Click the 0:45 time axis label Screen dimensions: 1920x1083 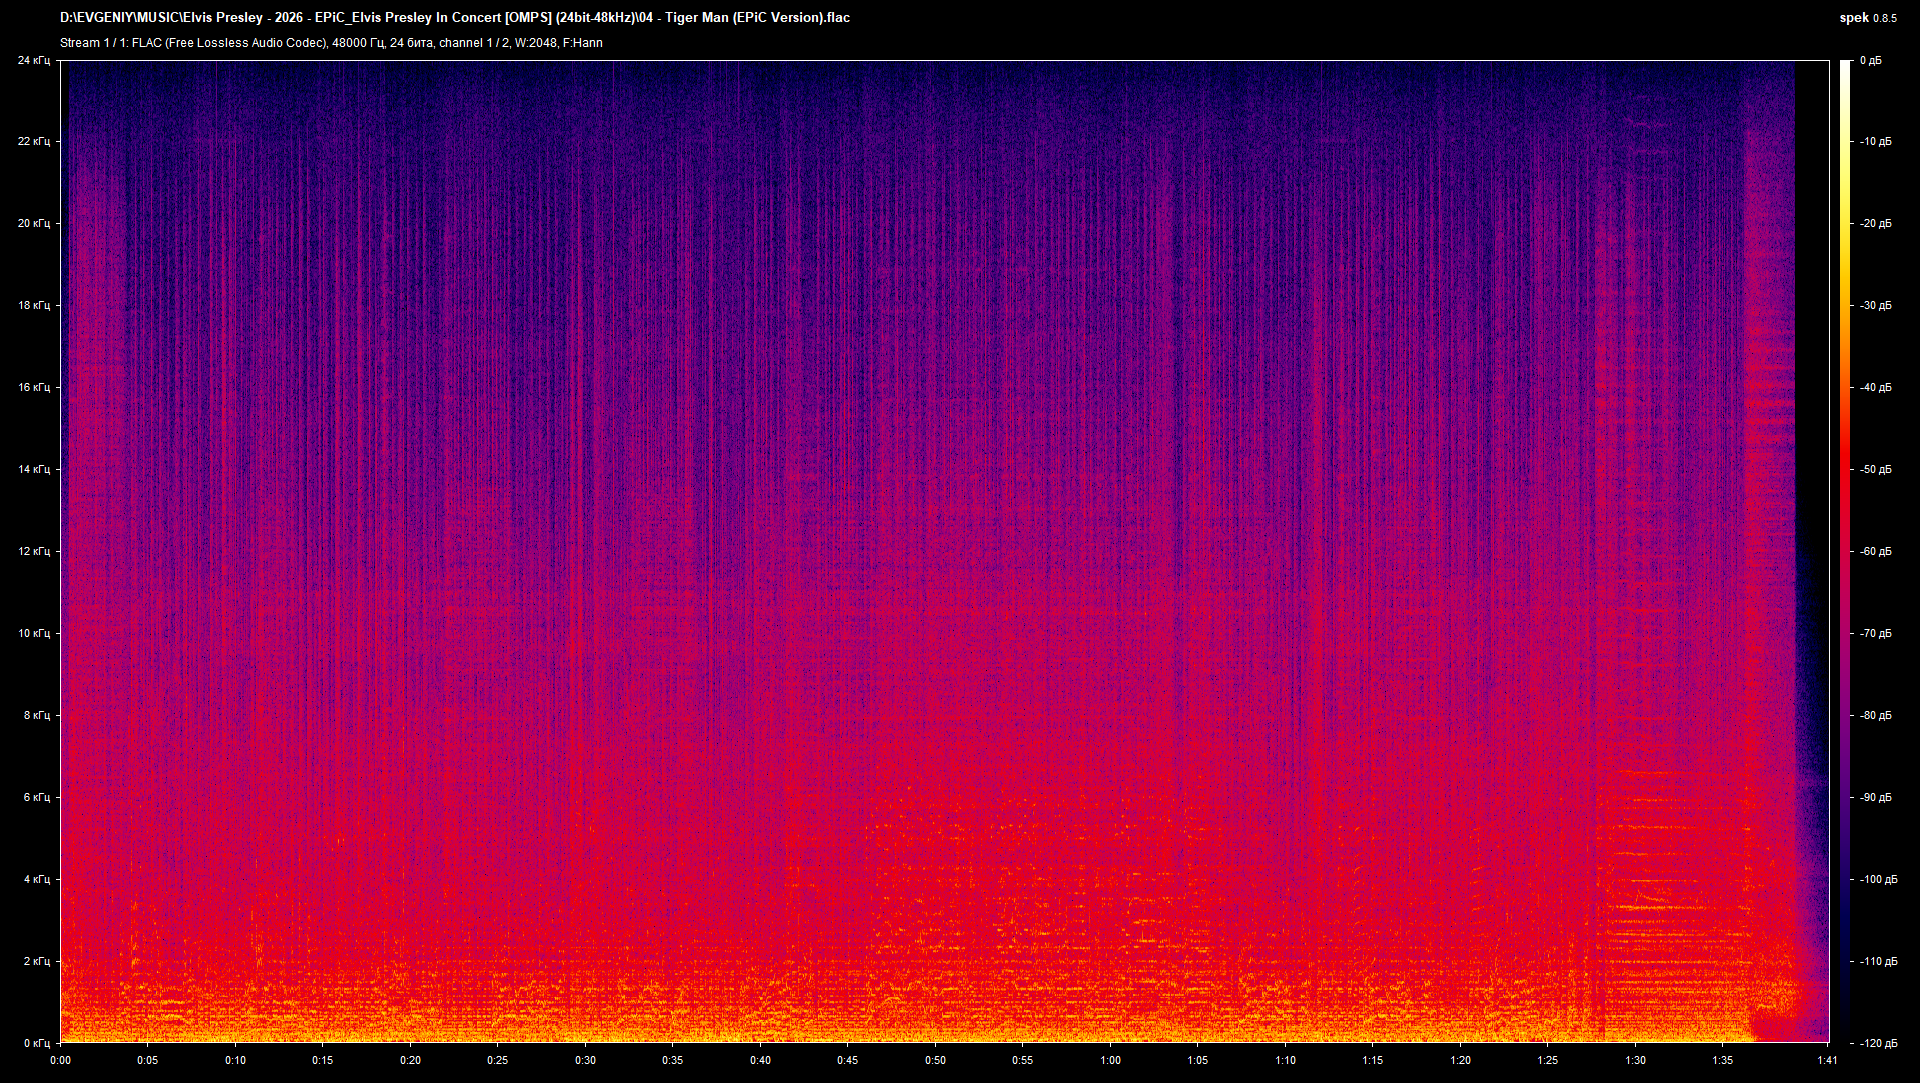pyautogui.click(x=847, y=1061)
